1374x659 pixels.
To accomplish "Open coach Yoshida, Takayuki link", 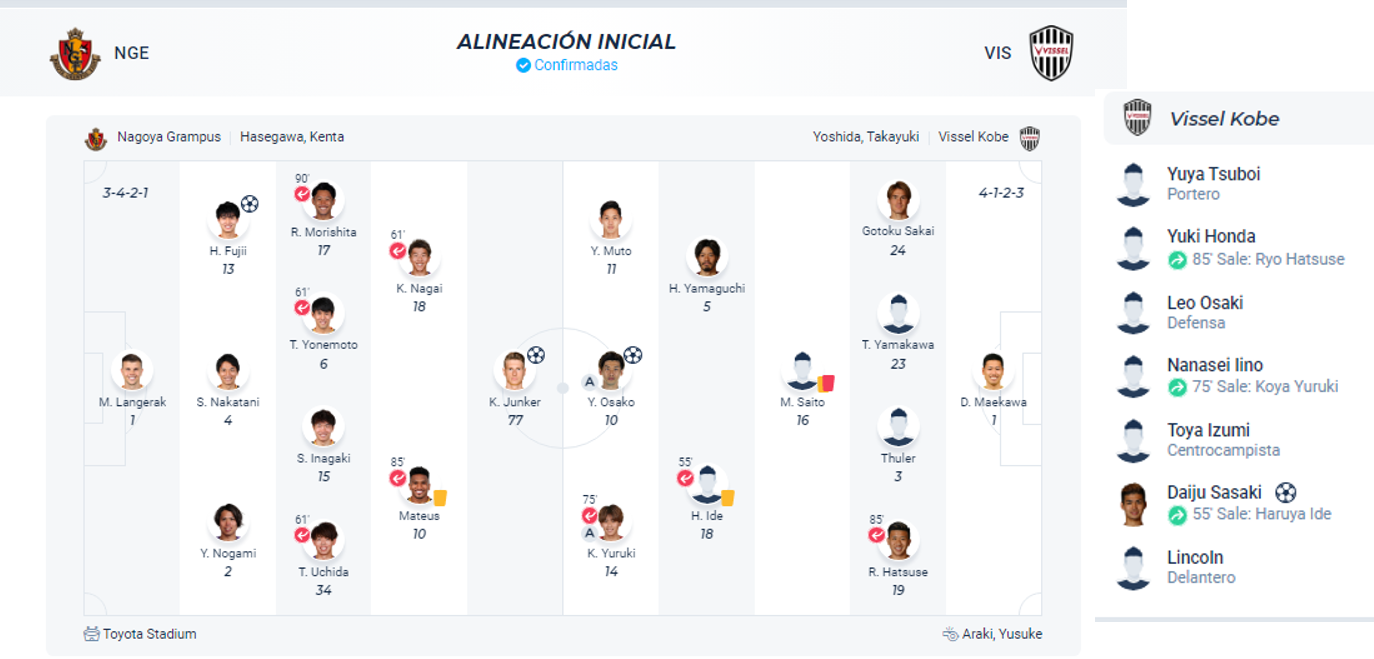I will coord(865,137).
